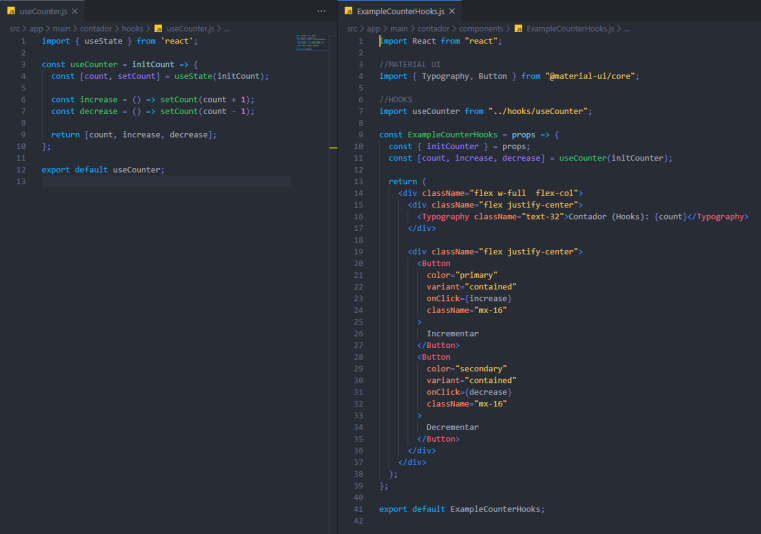Image resolution: width=761 pixels, height=534 pixels.
Task: Switch to the ExampleCounterHooks.js tab
Action: pyautogui.click(x=400, y=10)
